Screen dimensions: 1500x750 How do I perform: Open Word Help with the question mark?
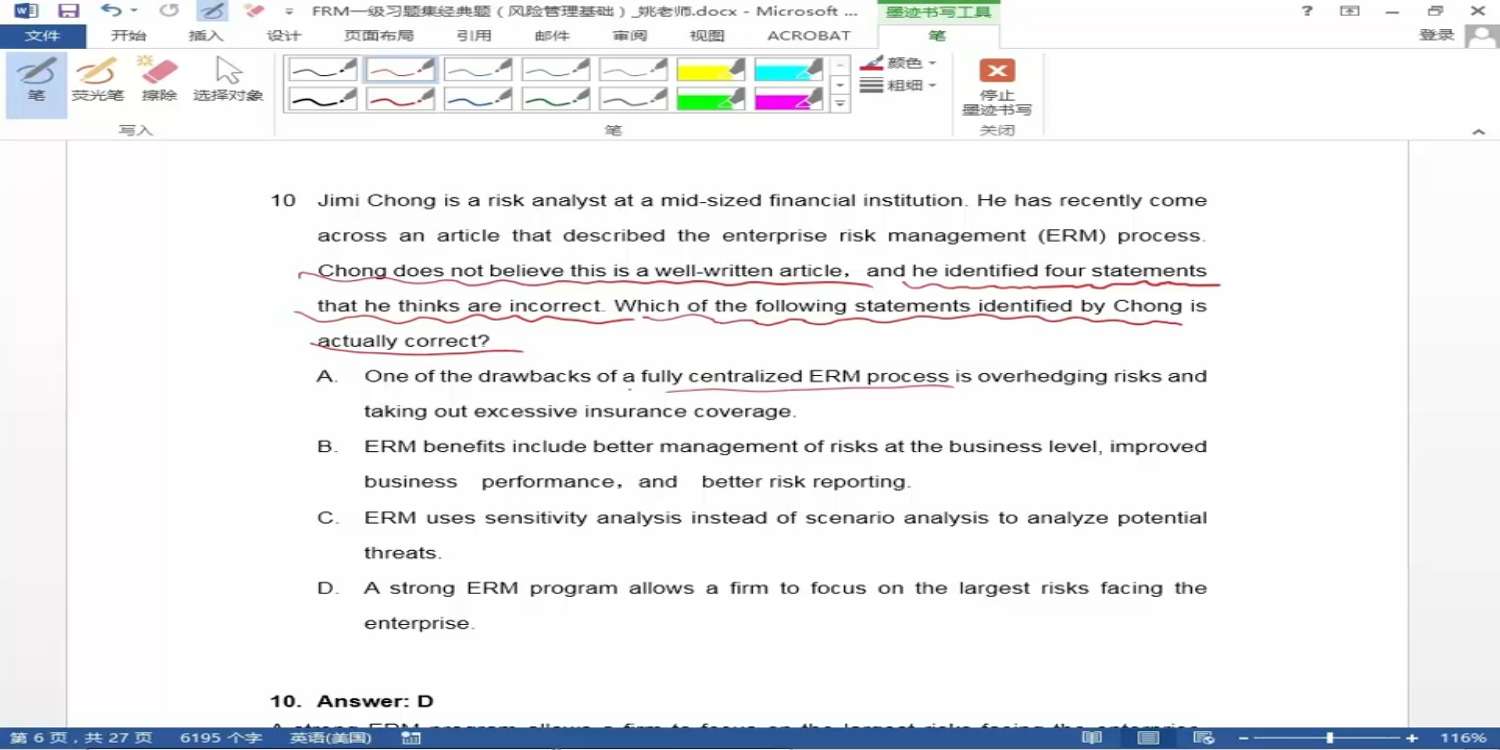pos(1307,11)
